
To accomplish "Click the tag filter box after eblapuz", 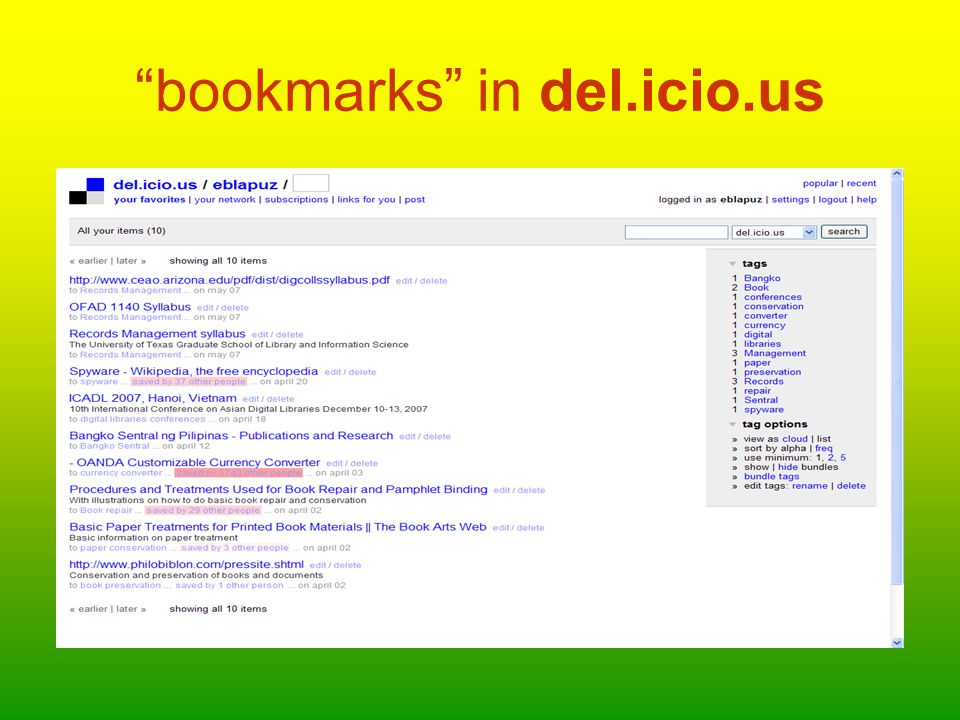I will [x=311, y=183].
